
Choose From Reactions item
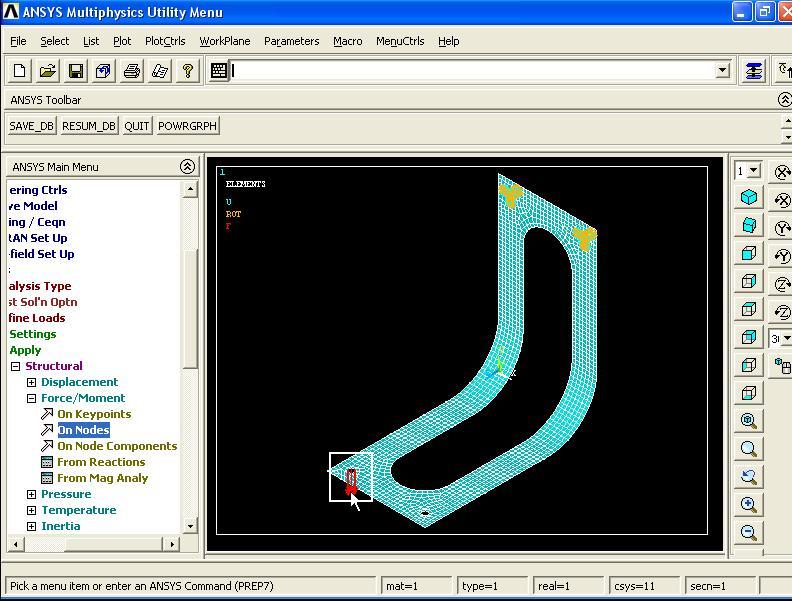pos(101,462)
